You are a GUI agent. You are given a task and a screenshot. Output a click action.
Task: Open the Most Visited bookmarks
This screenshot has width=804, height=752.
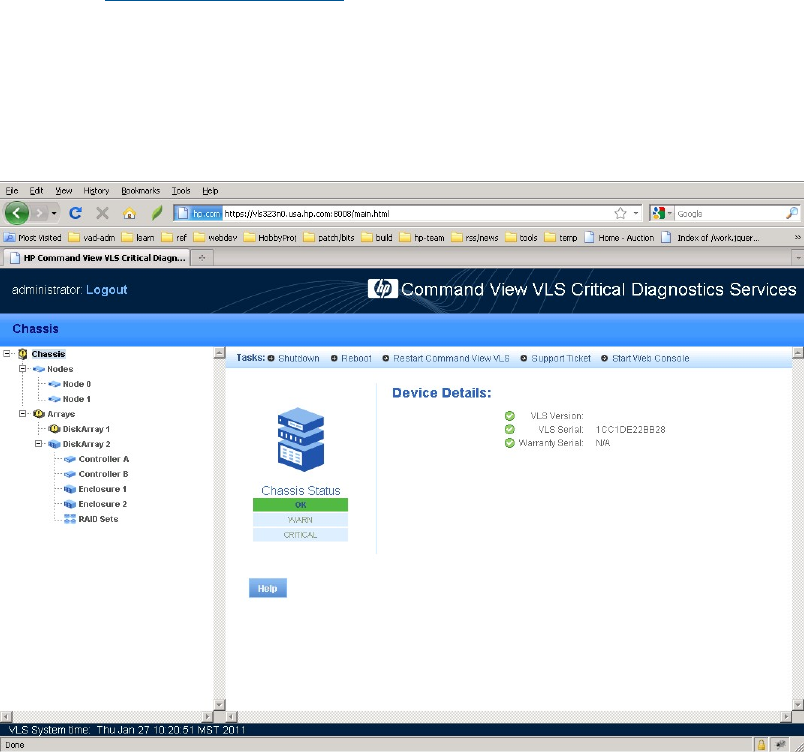(x=32, y=237)
